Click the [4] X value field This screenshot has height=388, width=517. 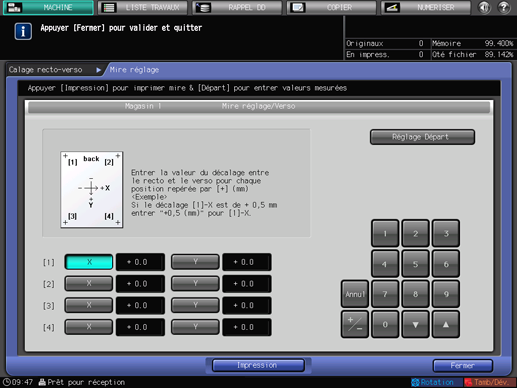pyautogui.click(x=140, y=327)
